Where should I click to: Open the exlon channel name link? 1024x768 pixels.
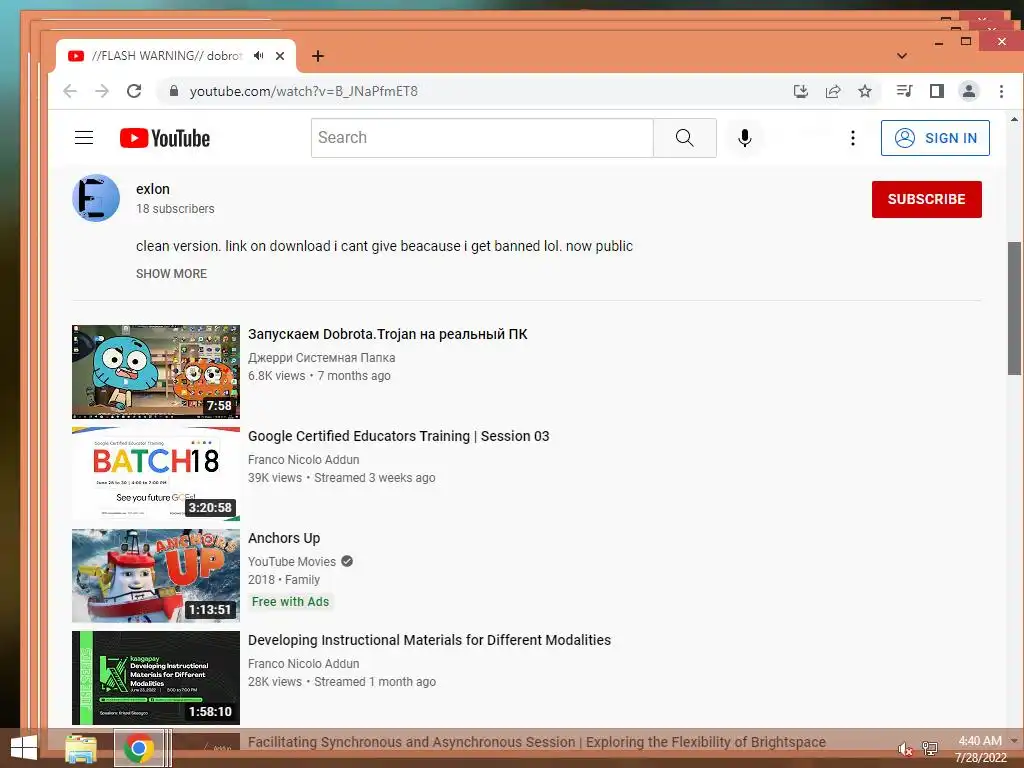(x=153, y=189)
